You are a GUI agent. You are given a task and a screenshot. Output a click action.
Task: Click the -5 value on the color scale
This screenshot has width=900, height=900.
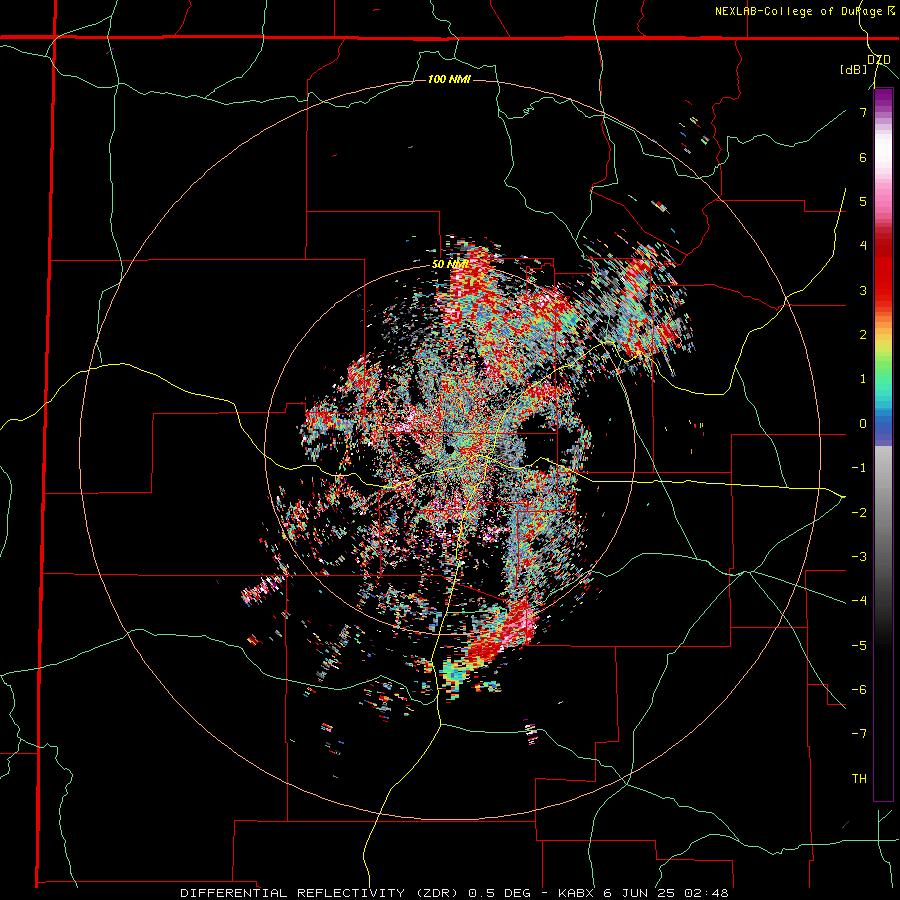[x=859, y=646]
